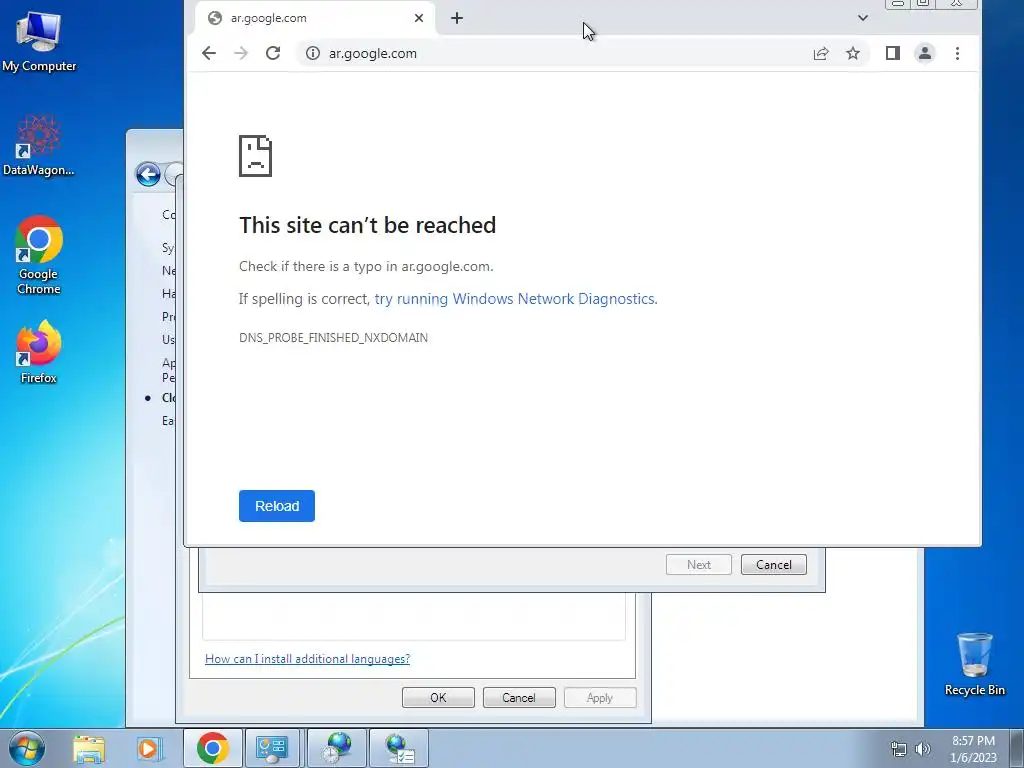Click Chrome's forward arrow

click(x=241, y=54)
